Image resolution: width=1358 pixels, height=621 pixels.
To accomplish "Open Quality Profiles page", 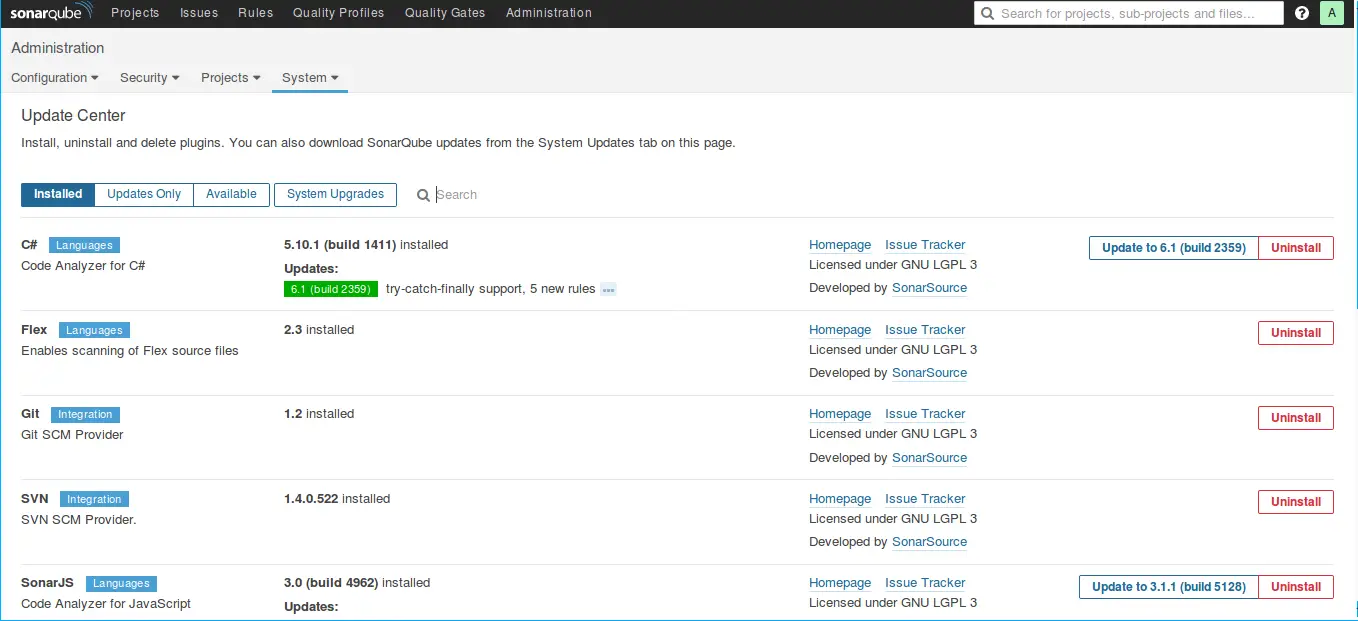I will point(338,13).
